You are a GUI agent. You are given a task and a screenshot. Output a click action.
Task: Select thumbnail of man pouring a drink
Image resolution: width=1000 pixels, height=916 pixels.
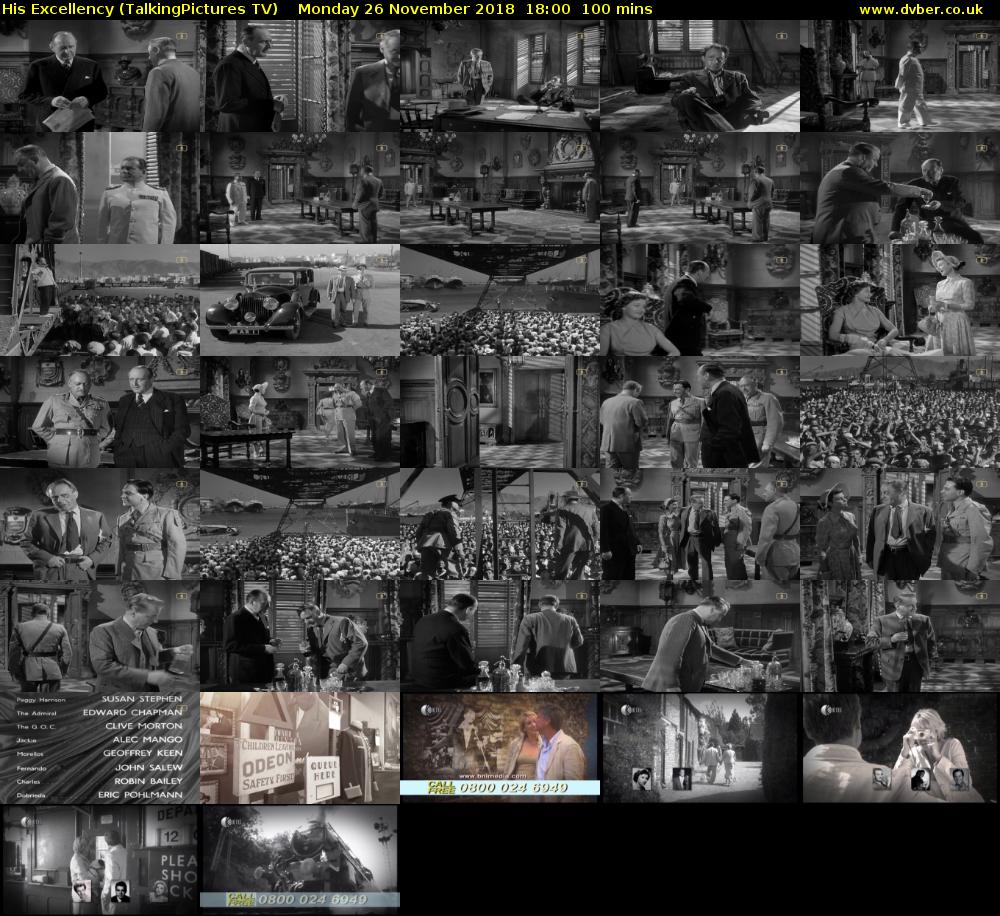coord(899,188)
